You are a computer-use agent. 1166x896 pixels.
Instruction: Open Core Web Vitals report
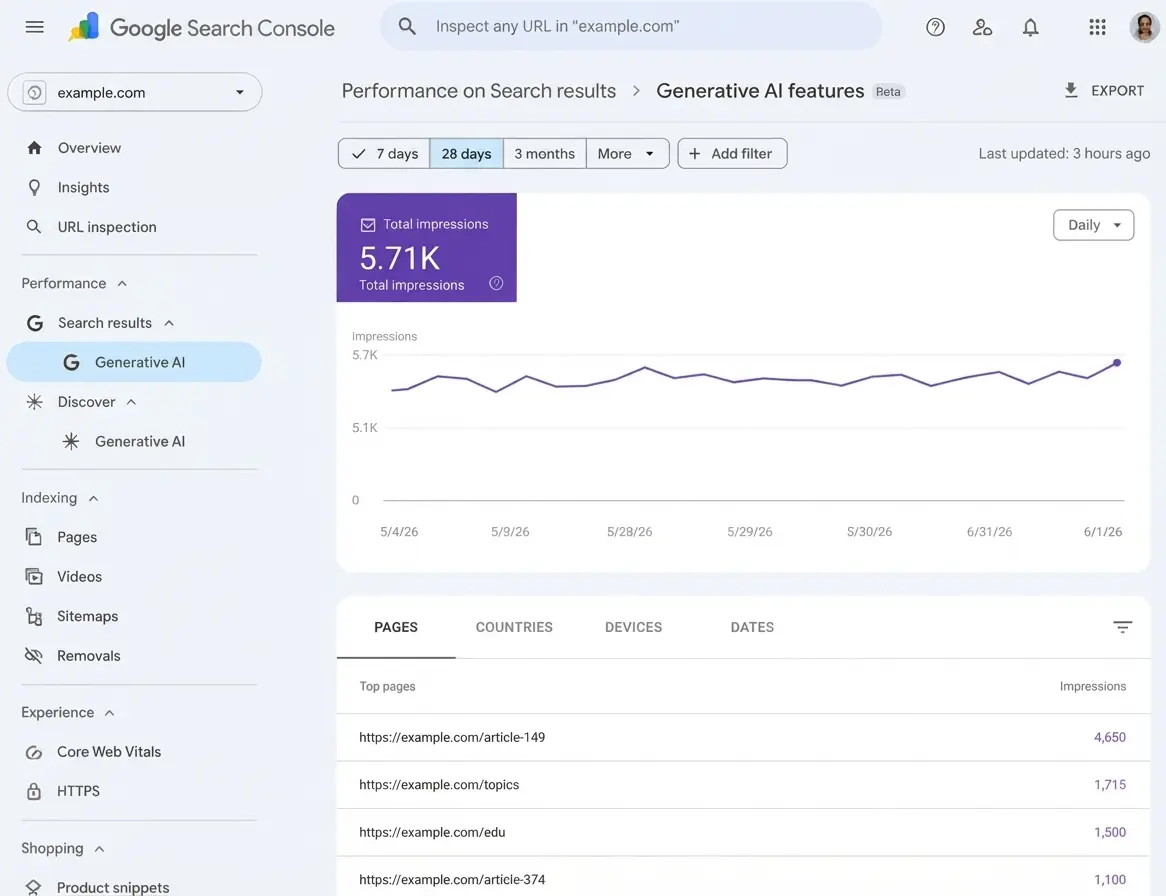(x=109, y=752)
